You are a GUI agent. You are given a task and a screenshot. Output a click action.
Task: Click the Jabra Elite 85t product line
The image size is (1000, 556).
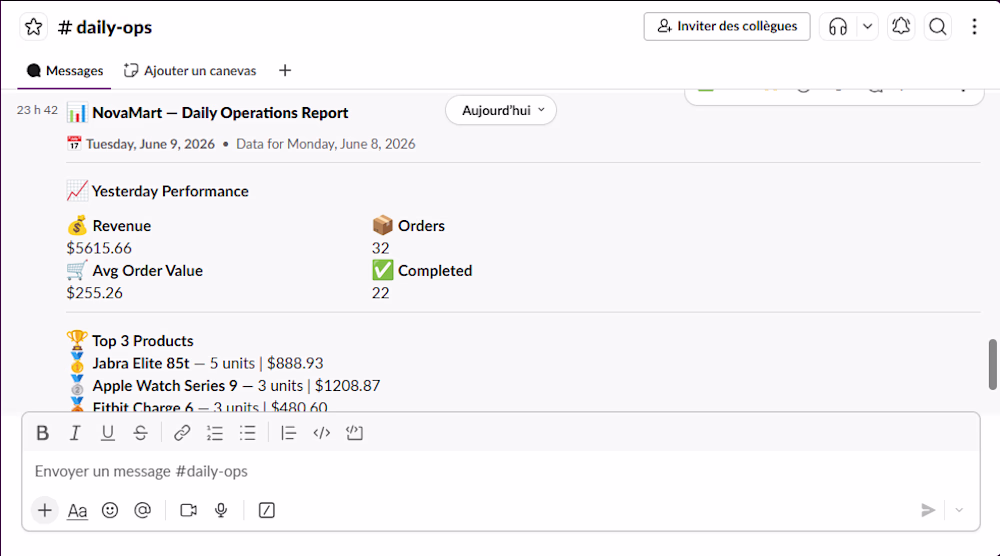207,363
